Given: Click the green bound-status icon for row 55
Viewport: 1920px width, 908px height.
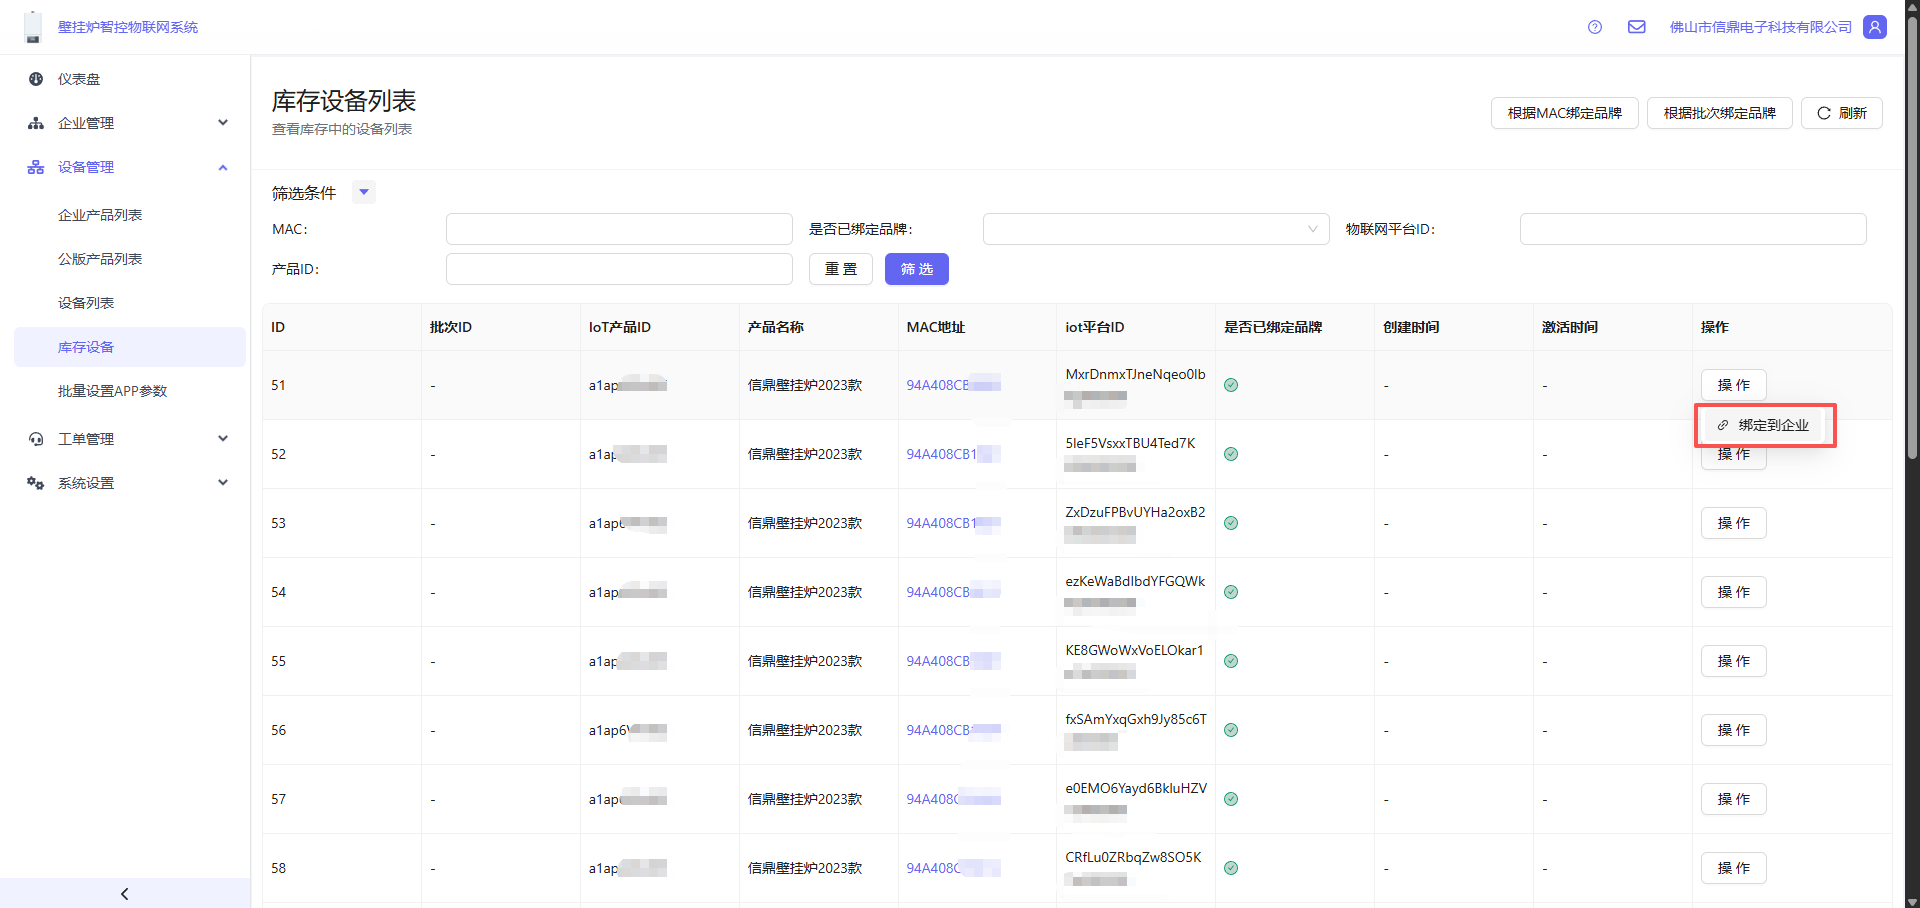Looking at the screenshot, I should (x=1231, y=661).
